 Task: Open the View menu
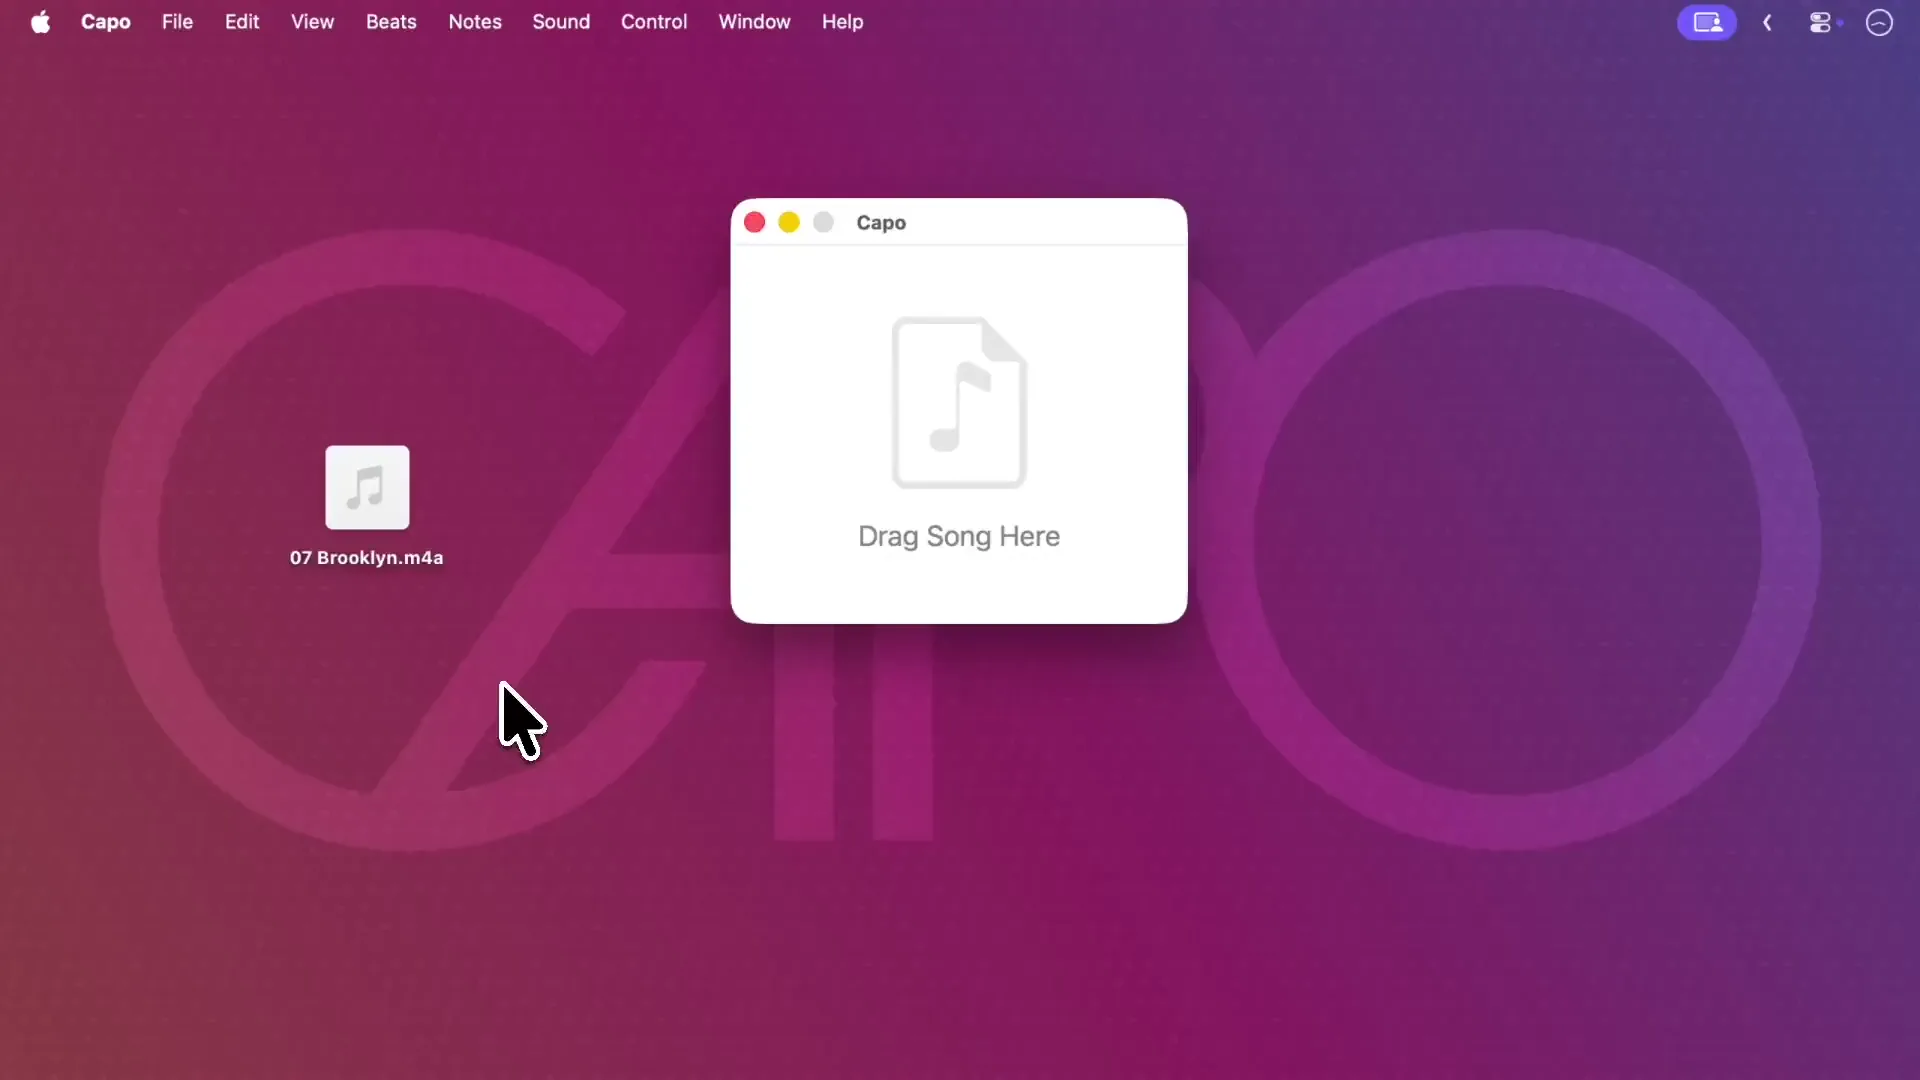(x=312, y=22)
